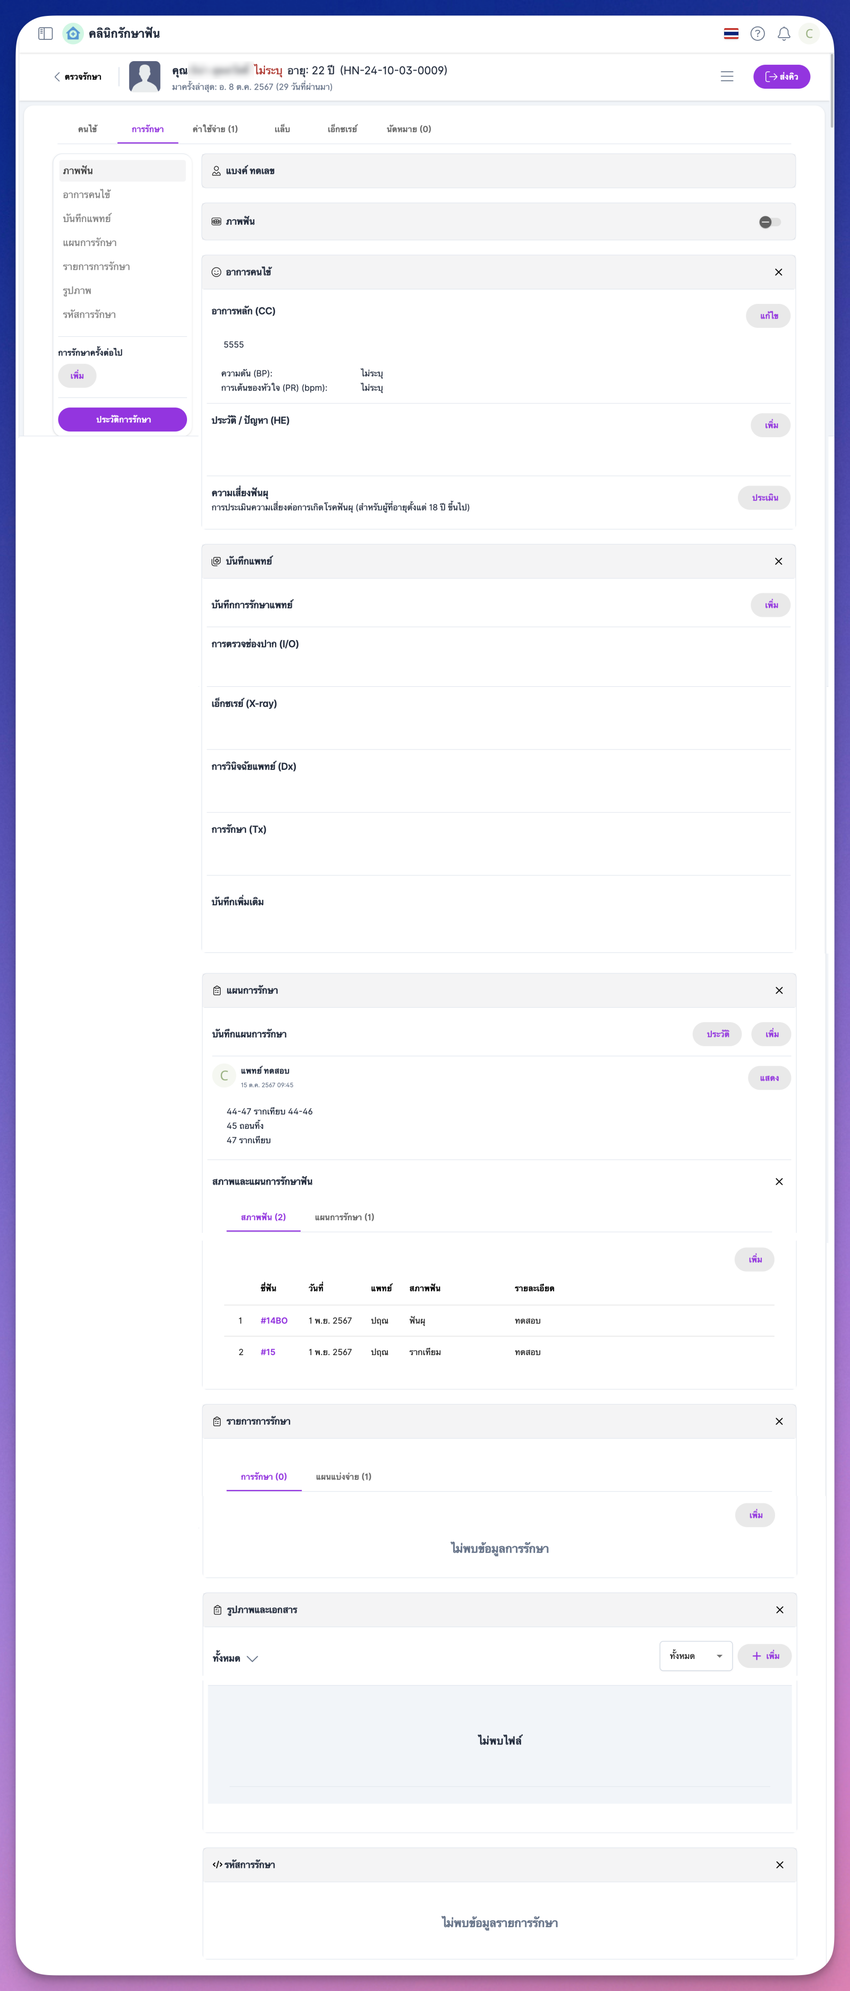Open the แผนการรักษา (1) sub-tab

point(344,1217)
